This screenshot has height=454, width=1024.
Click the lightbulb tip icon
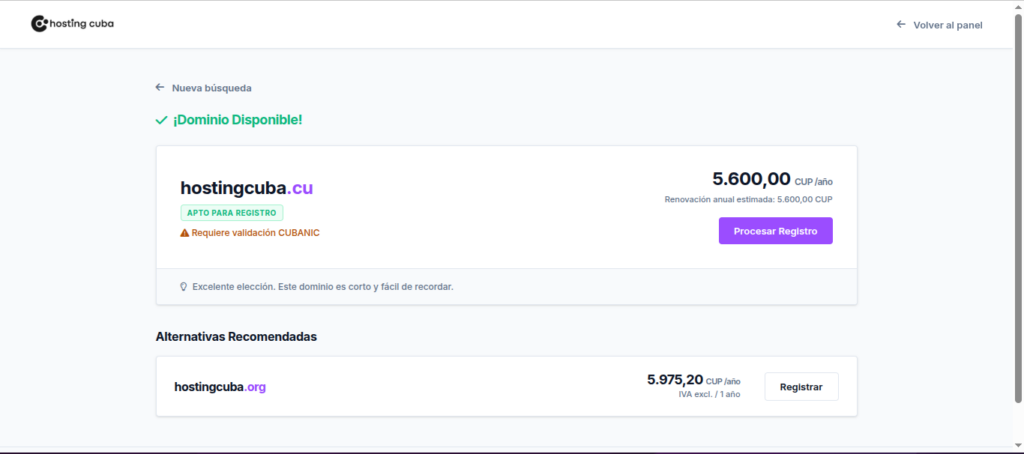coord(183,287)
